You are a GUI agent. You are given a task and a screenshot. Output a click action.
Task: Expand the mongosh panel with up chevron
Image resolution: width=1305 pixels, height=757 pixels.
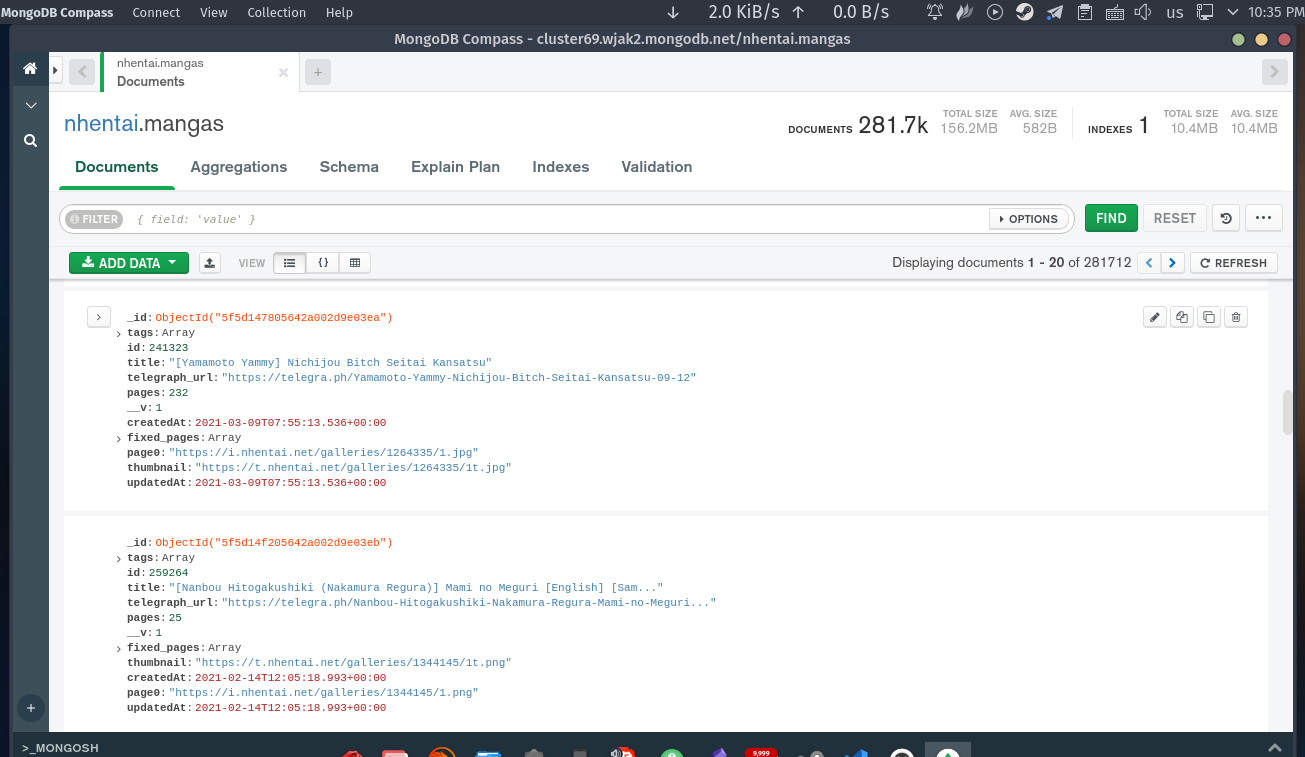1275,747
